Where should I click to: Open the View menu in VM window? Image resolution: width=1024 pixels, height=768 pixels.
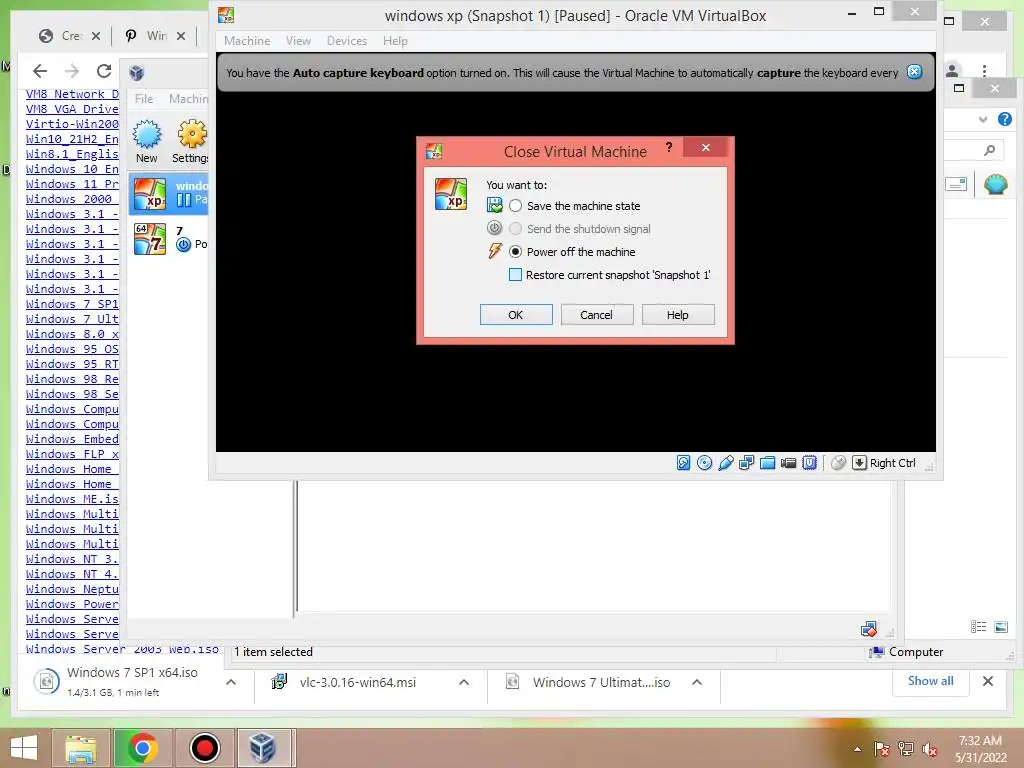[x=298, y=40]
